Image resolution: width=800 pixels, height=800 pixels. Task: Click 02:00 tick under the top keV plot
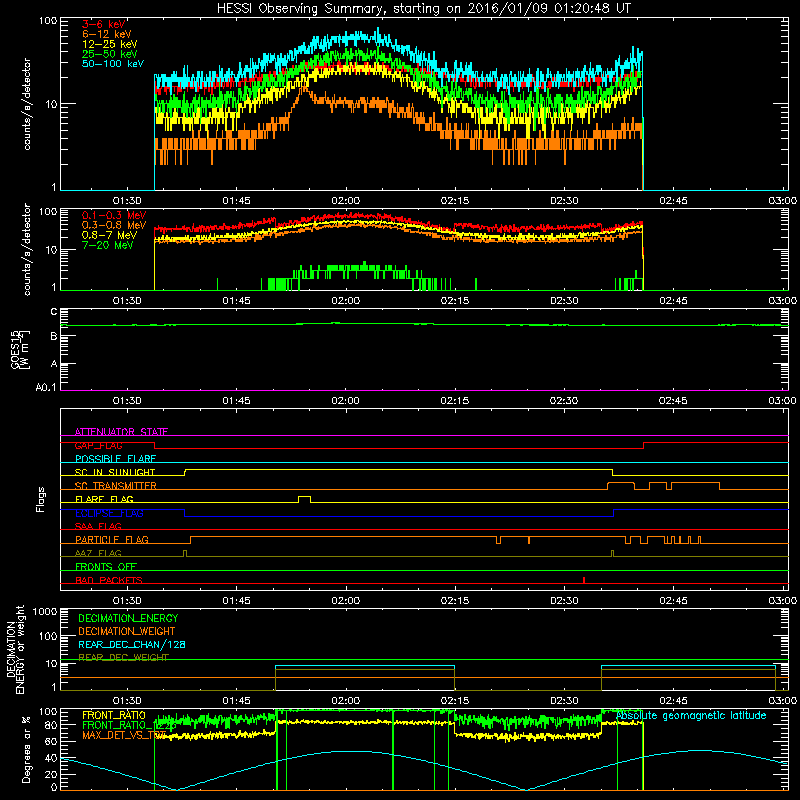345,201
